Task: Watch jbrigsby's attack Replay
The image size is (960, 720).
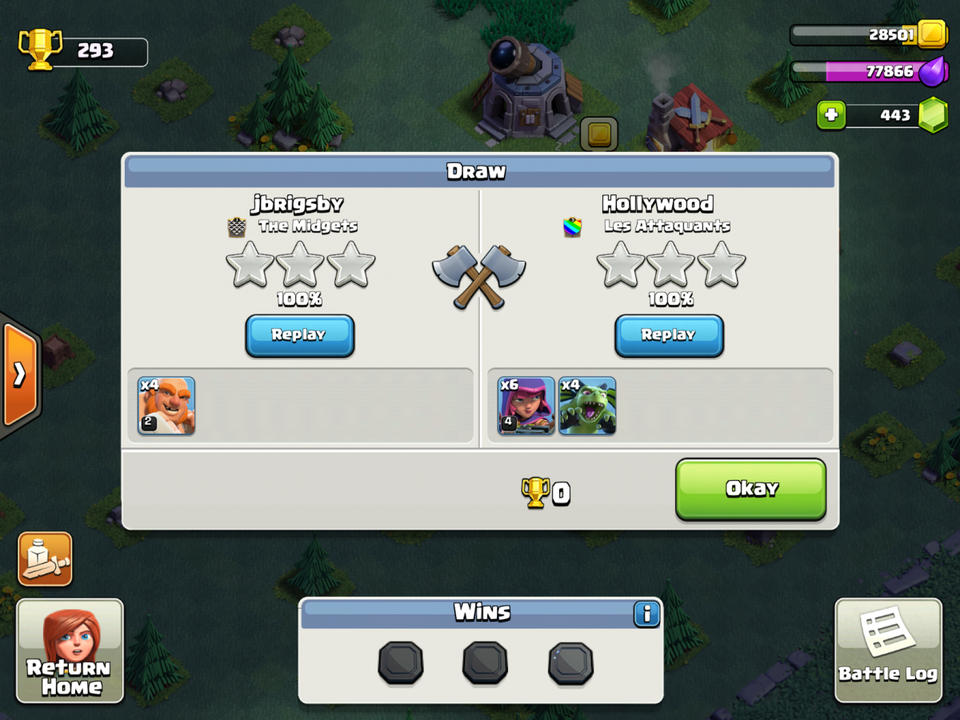Action: (x=299, y=336)
